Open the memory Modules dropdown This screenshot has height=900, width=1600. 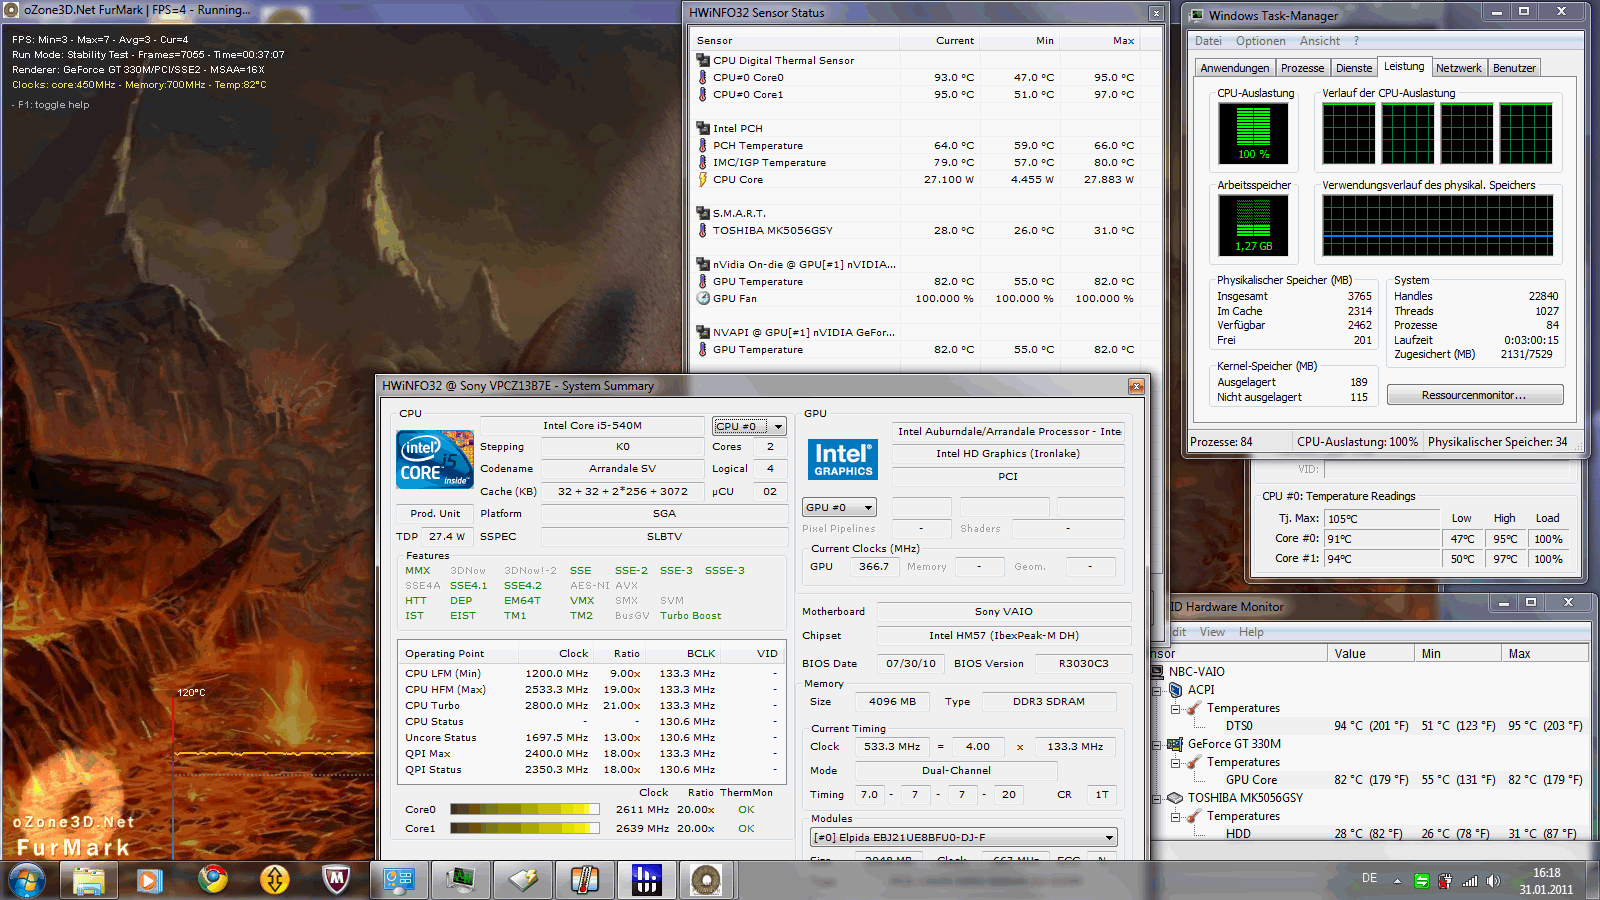point(964,837)
